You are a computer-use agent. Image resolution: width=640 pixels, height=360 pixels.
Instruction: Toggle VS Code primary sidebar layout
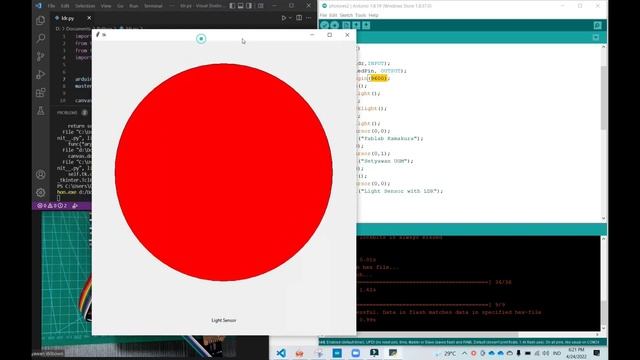(x=232, y=6)
